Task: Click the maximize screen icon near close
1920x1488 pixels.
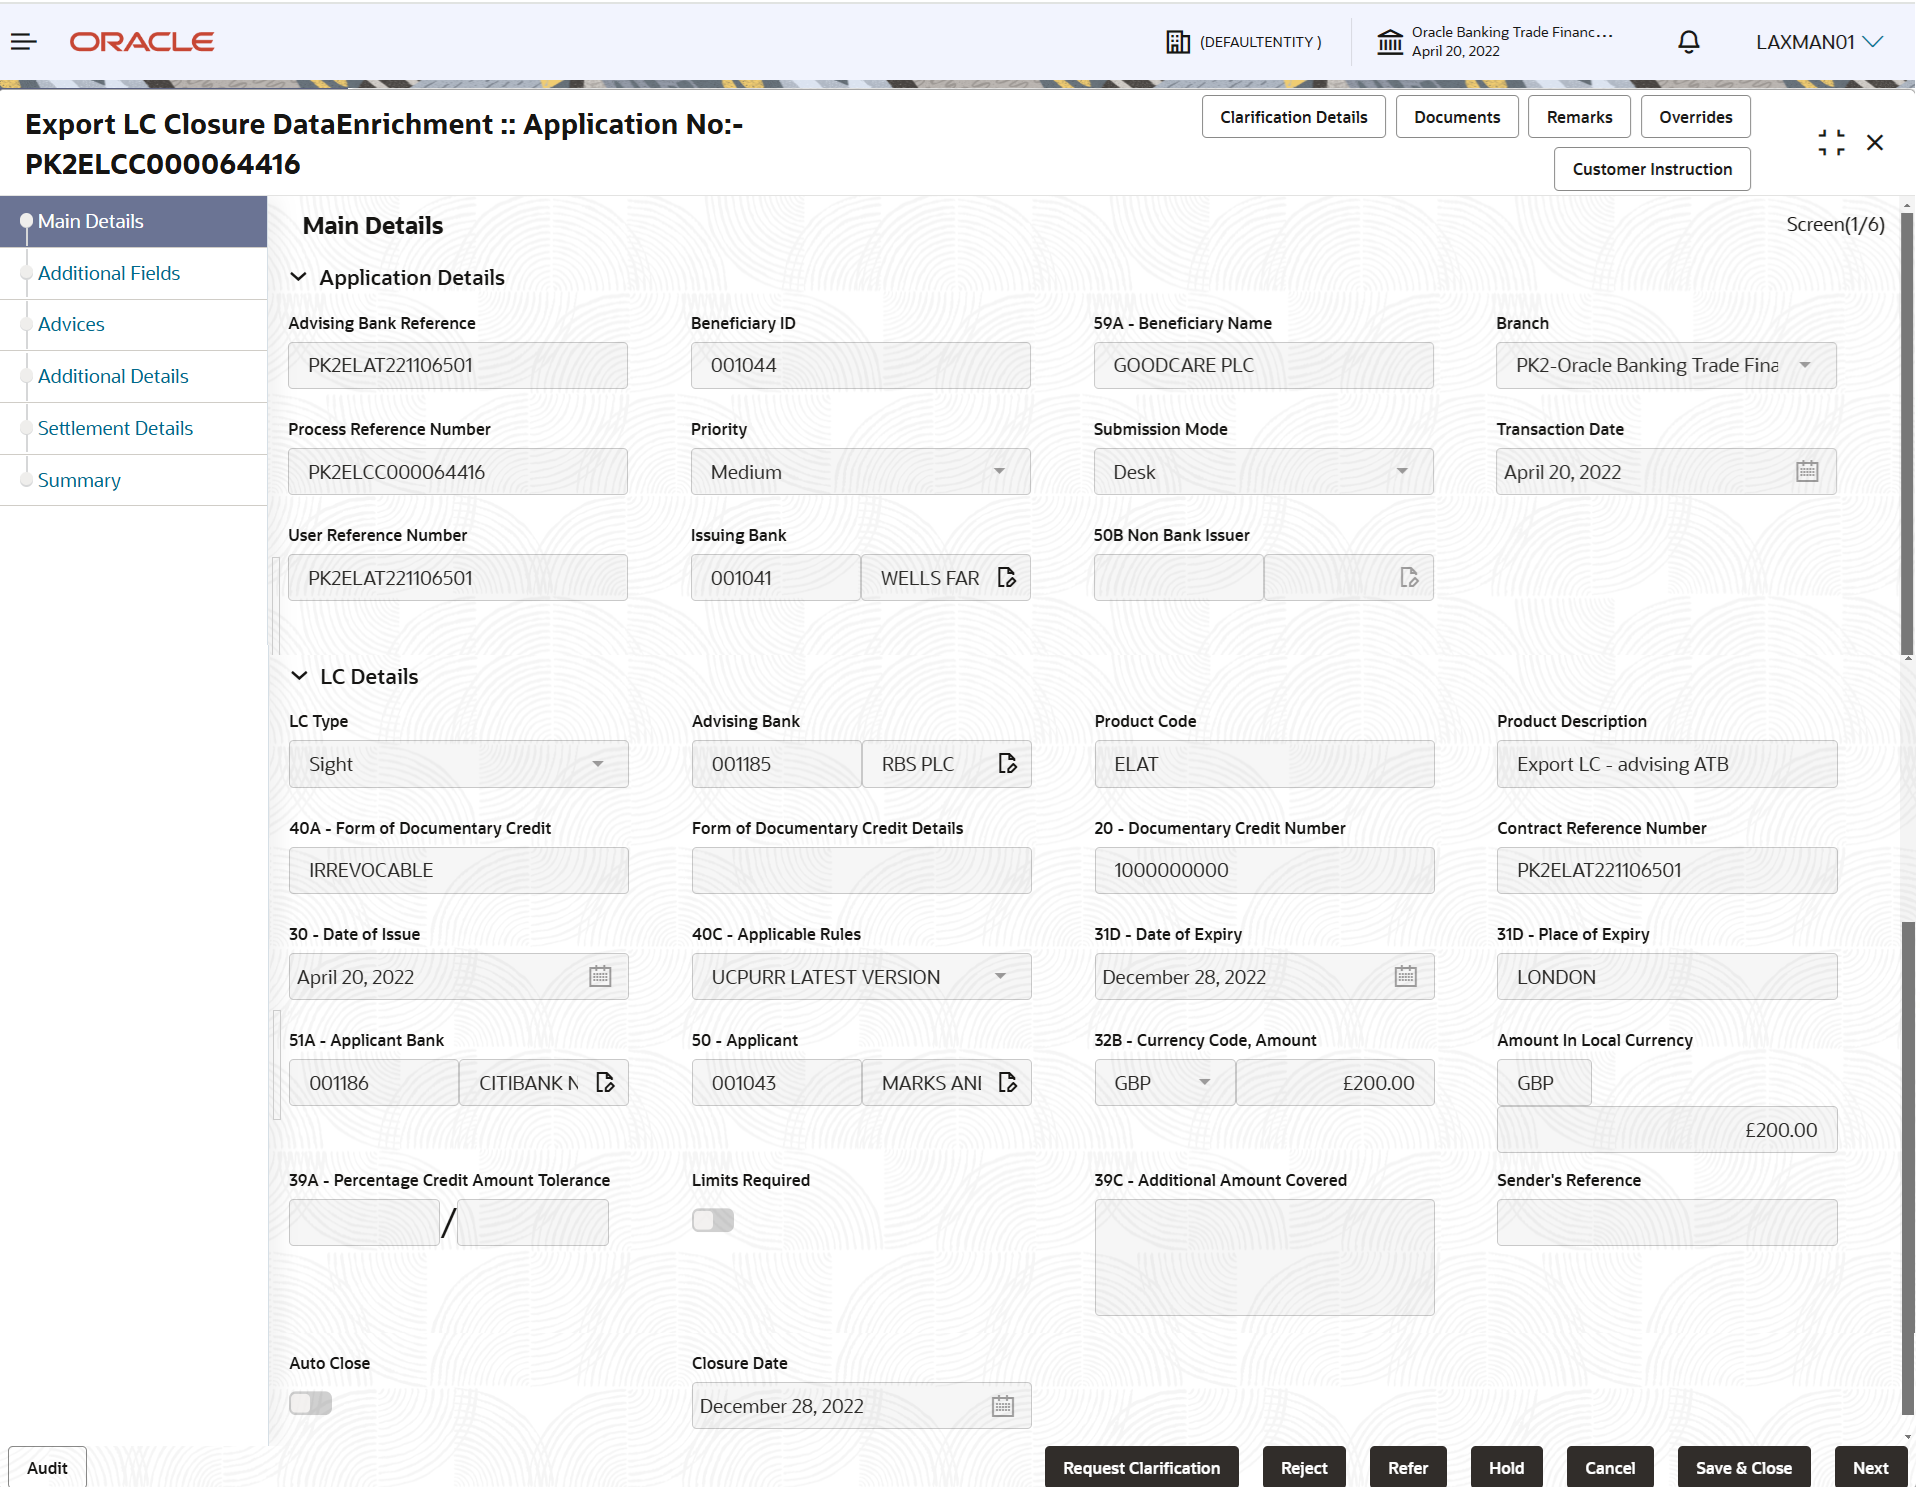Action: click(x=1832, y=142)
